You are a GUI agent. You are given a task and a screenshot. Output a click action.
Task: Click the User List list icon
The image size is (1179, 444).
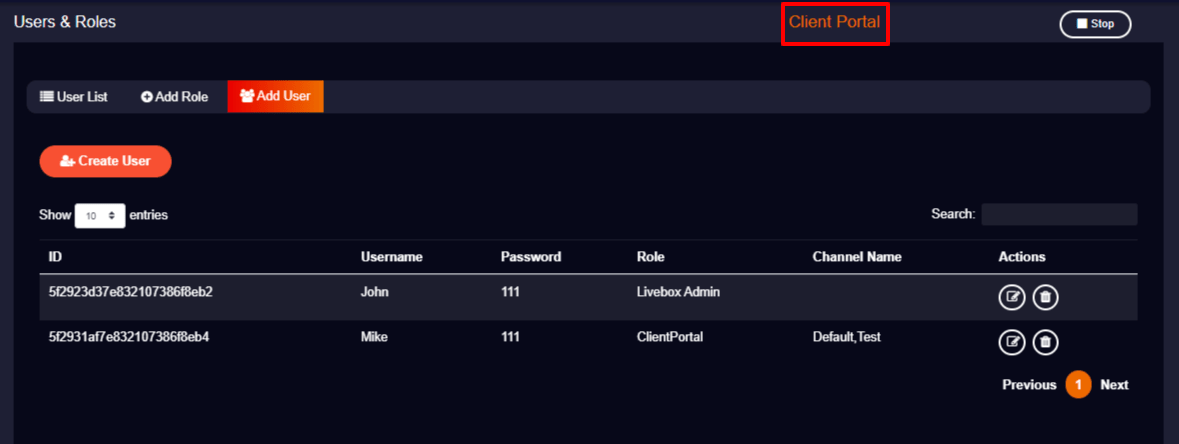(x=47, y=96)
